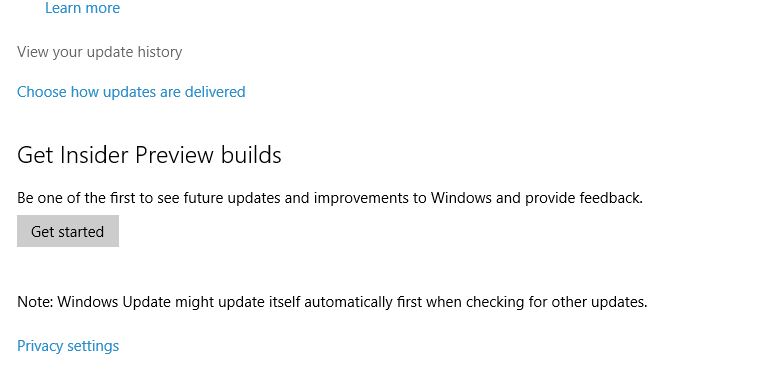
Task: Start joining Insider Preview via Get started
Action: [68, 231]
